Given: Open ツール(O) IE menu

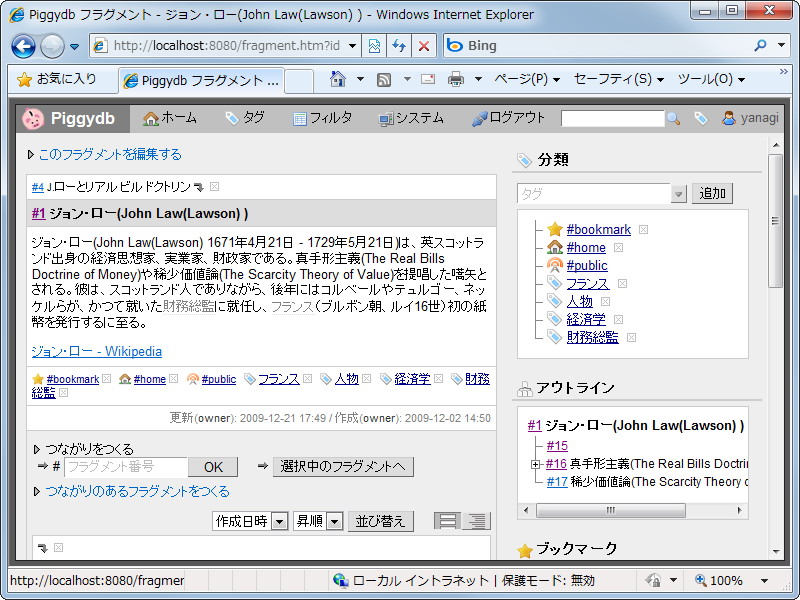Looking at the screenshot, I should click(711, 79).
